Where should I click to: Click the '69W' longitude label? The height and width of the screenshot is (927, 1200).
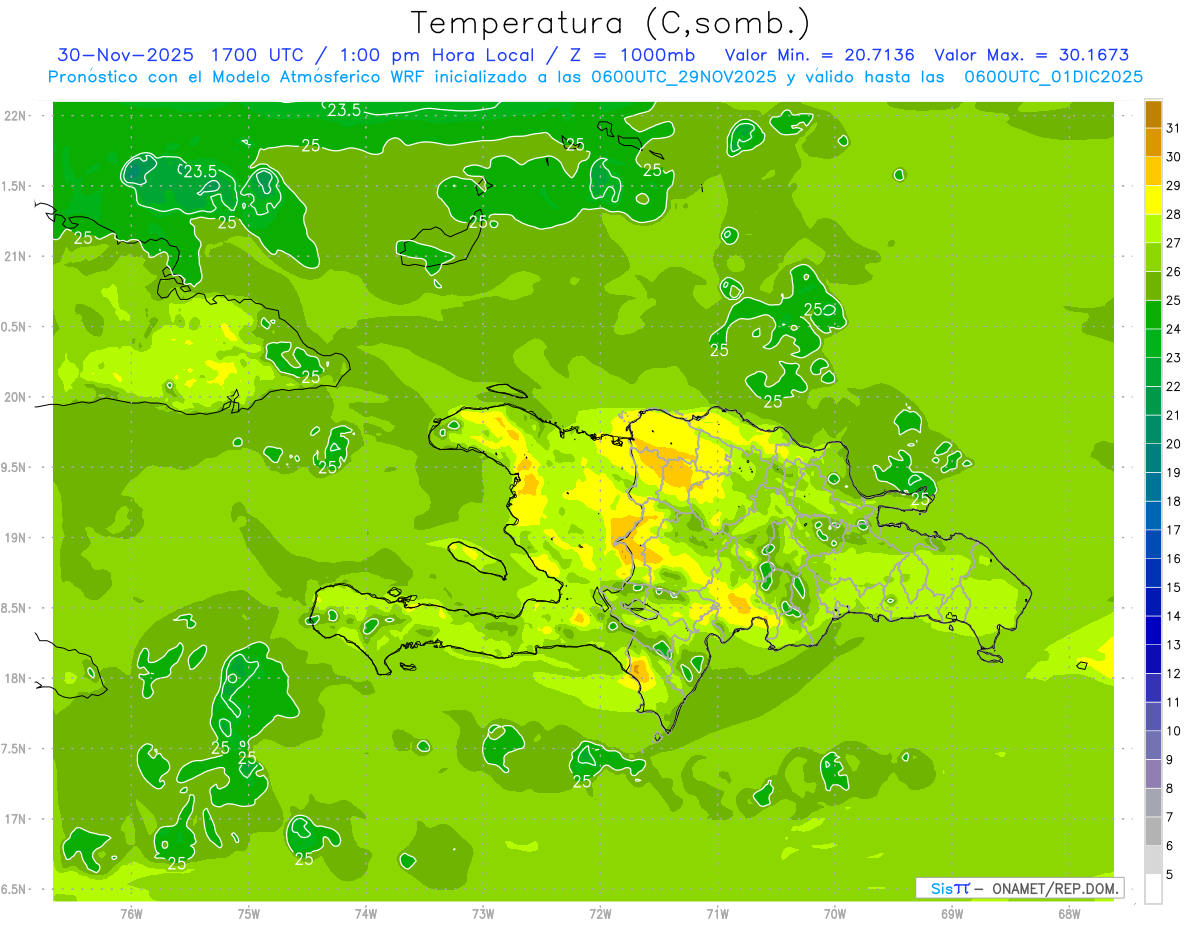pos(952,913)
